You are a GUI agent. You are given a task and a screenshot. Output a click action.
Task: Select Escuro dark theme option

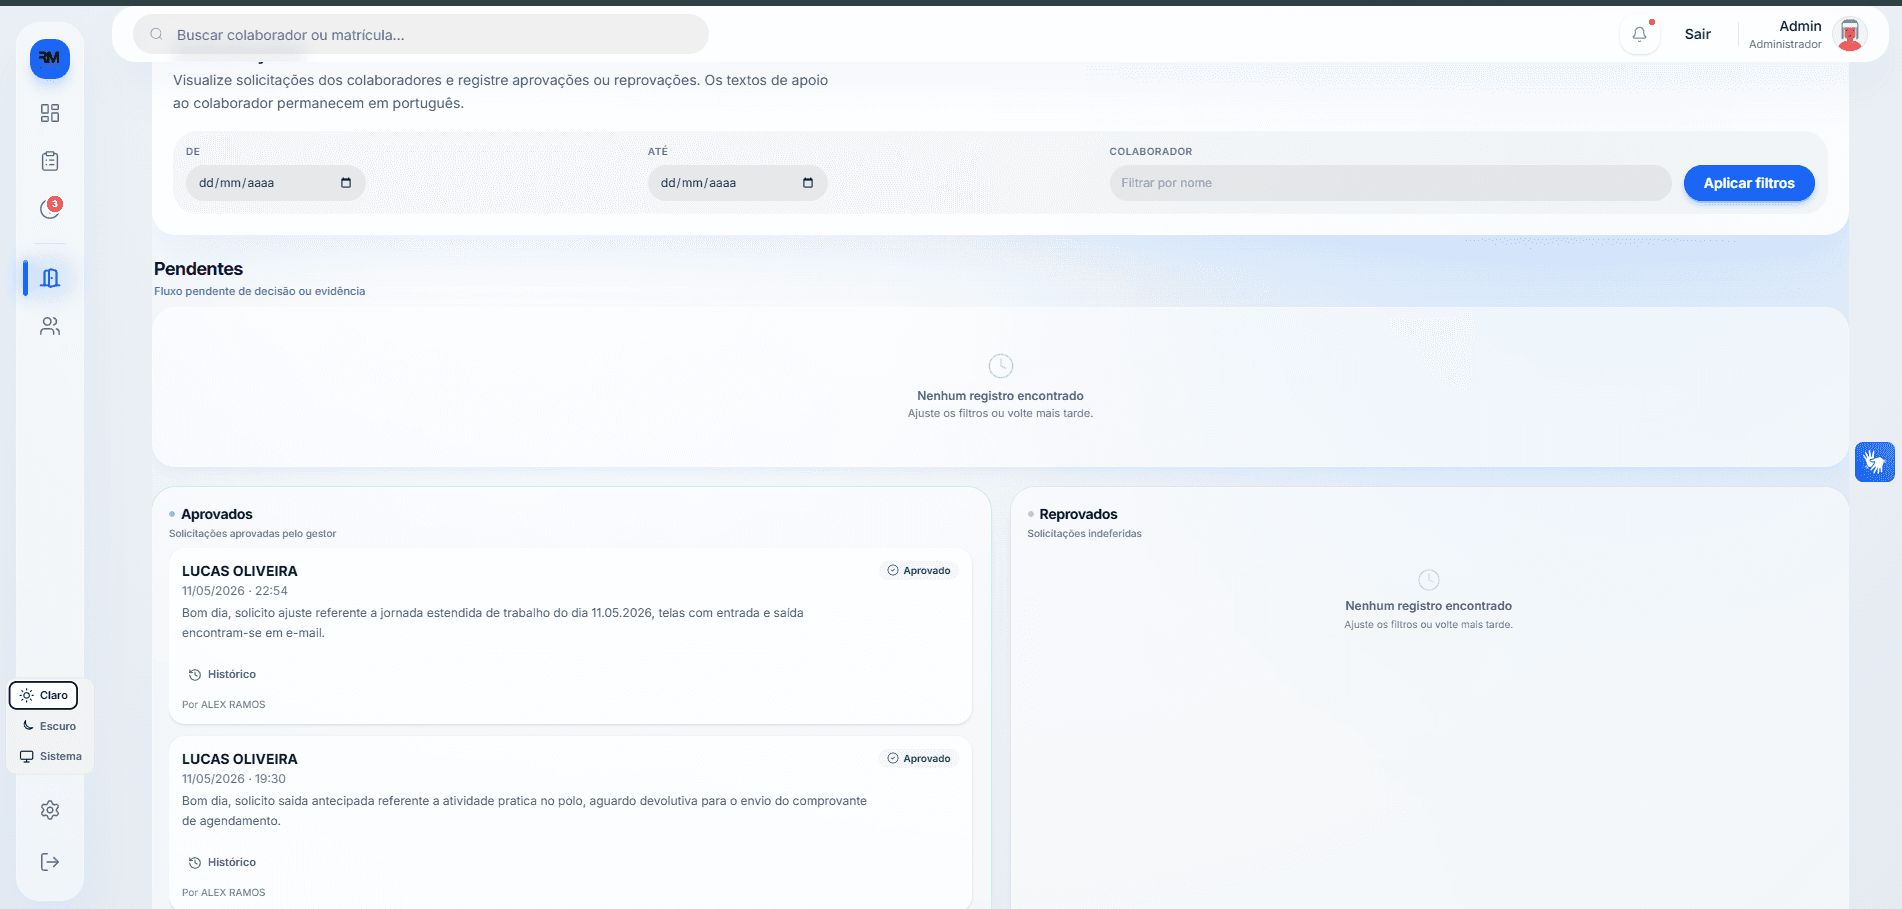click(x=50, y=726)
